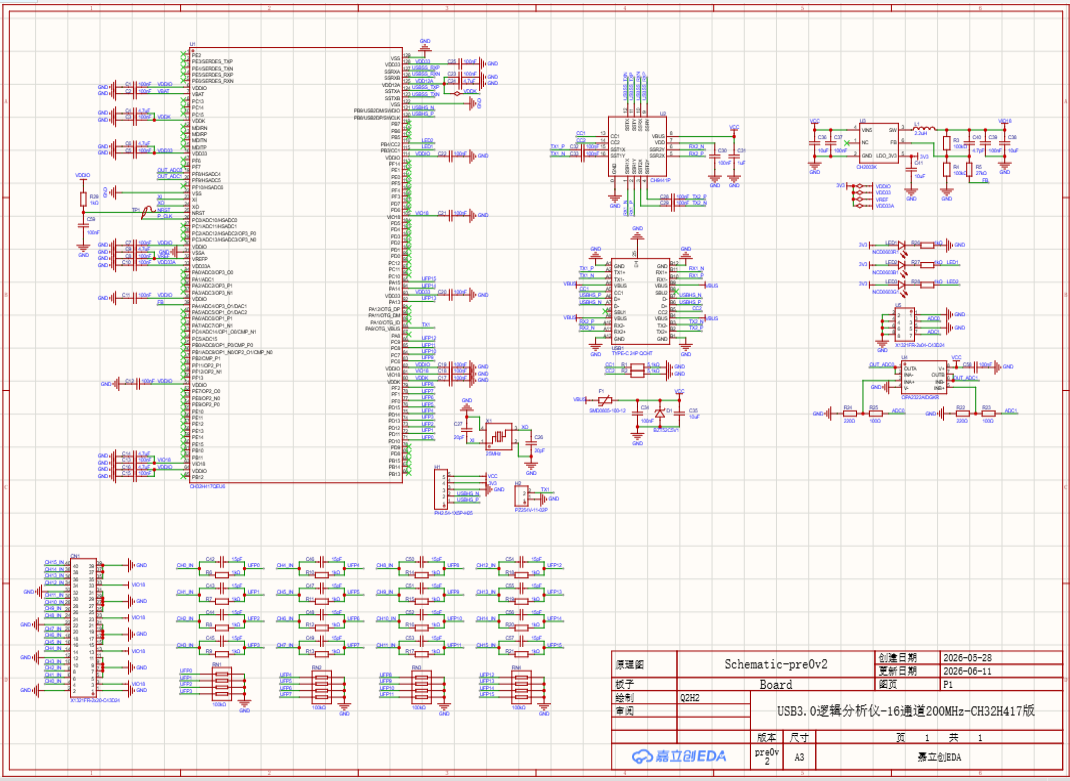Select the H2 two-pin header symbol

point(523,495)
